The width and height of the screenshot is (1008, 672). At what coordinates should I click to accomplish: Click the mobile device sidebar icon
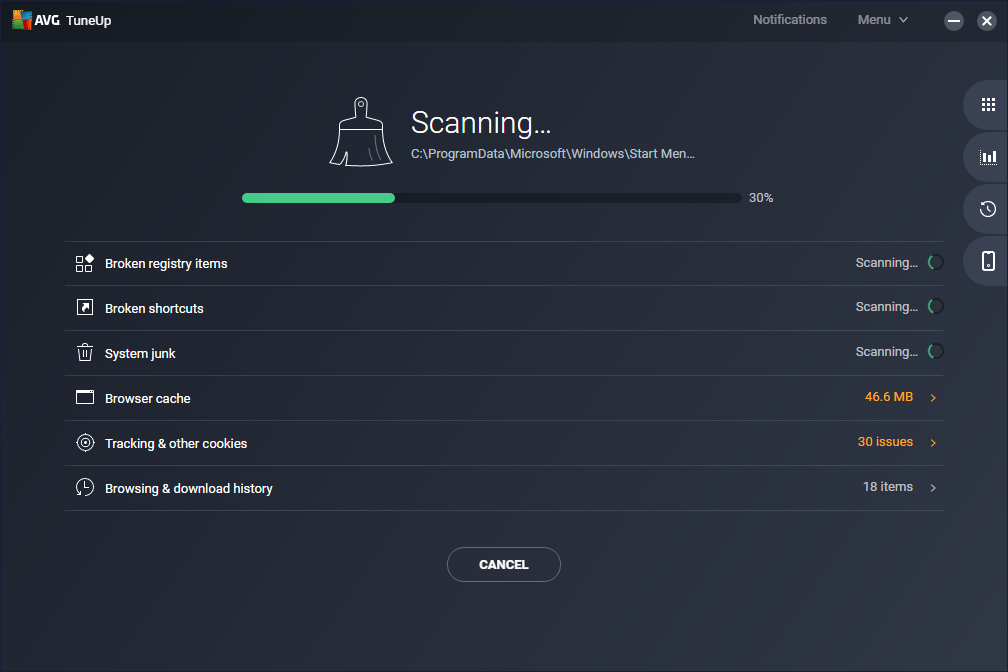(x=988, y=261)
